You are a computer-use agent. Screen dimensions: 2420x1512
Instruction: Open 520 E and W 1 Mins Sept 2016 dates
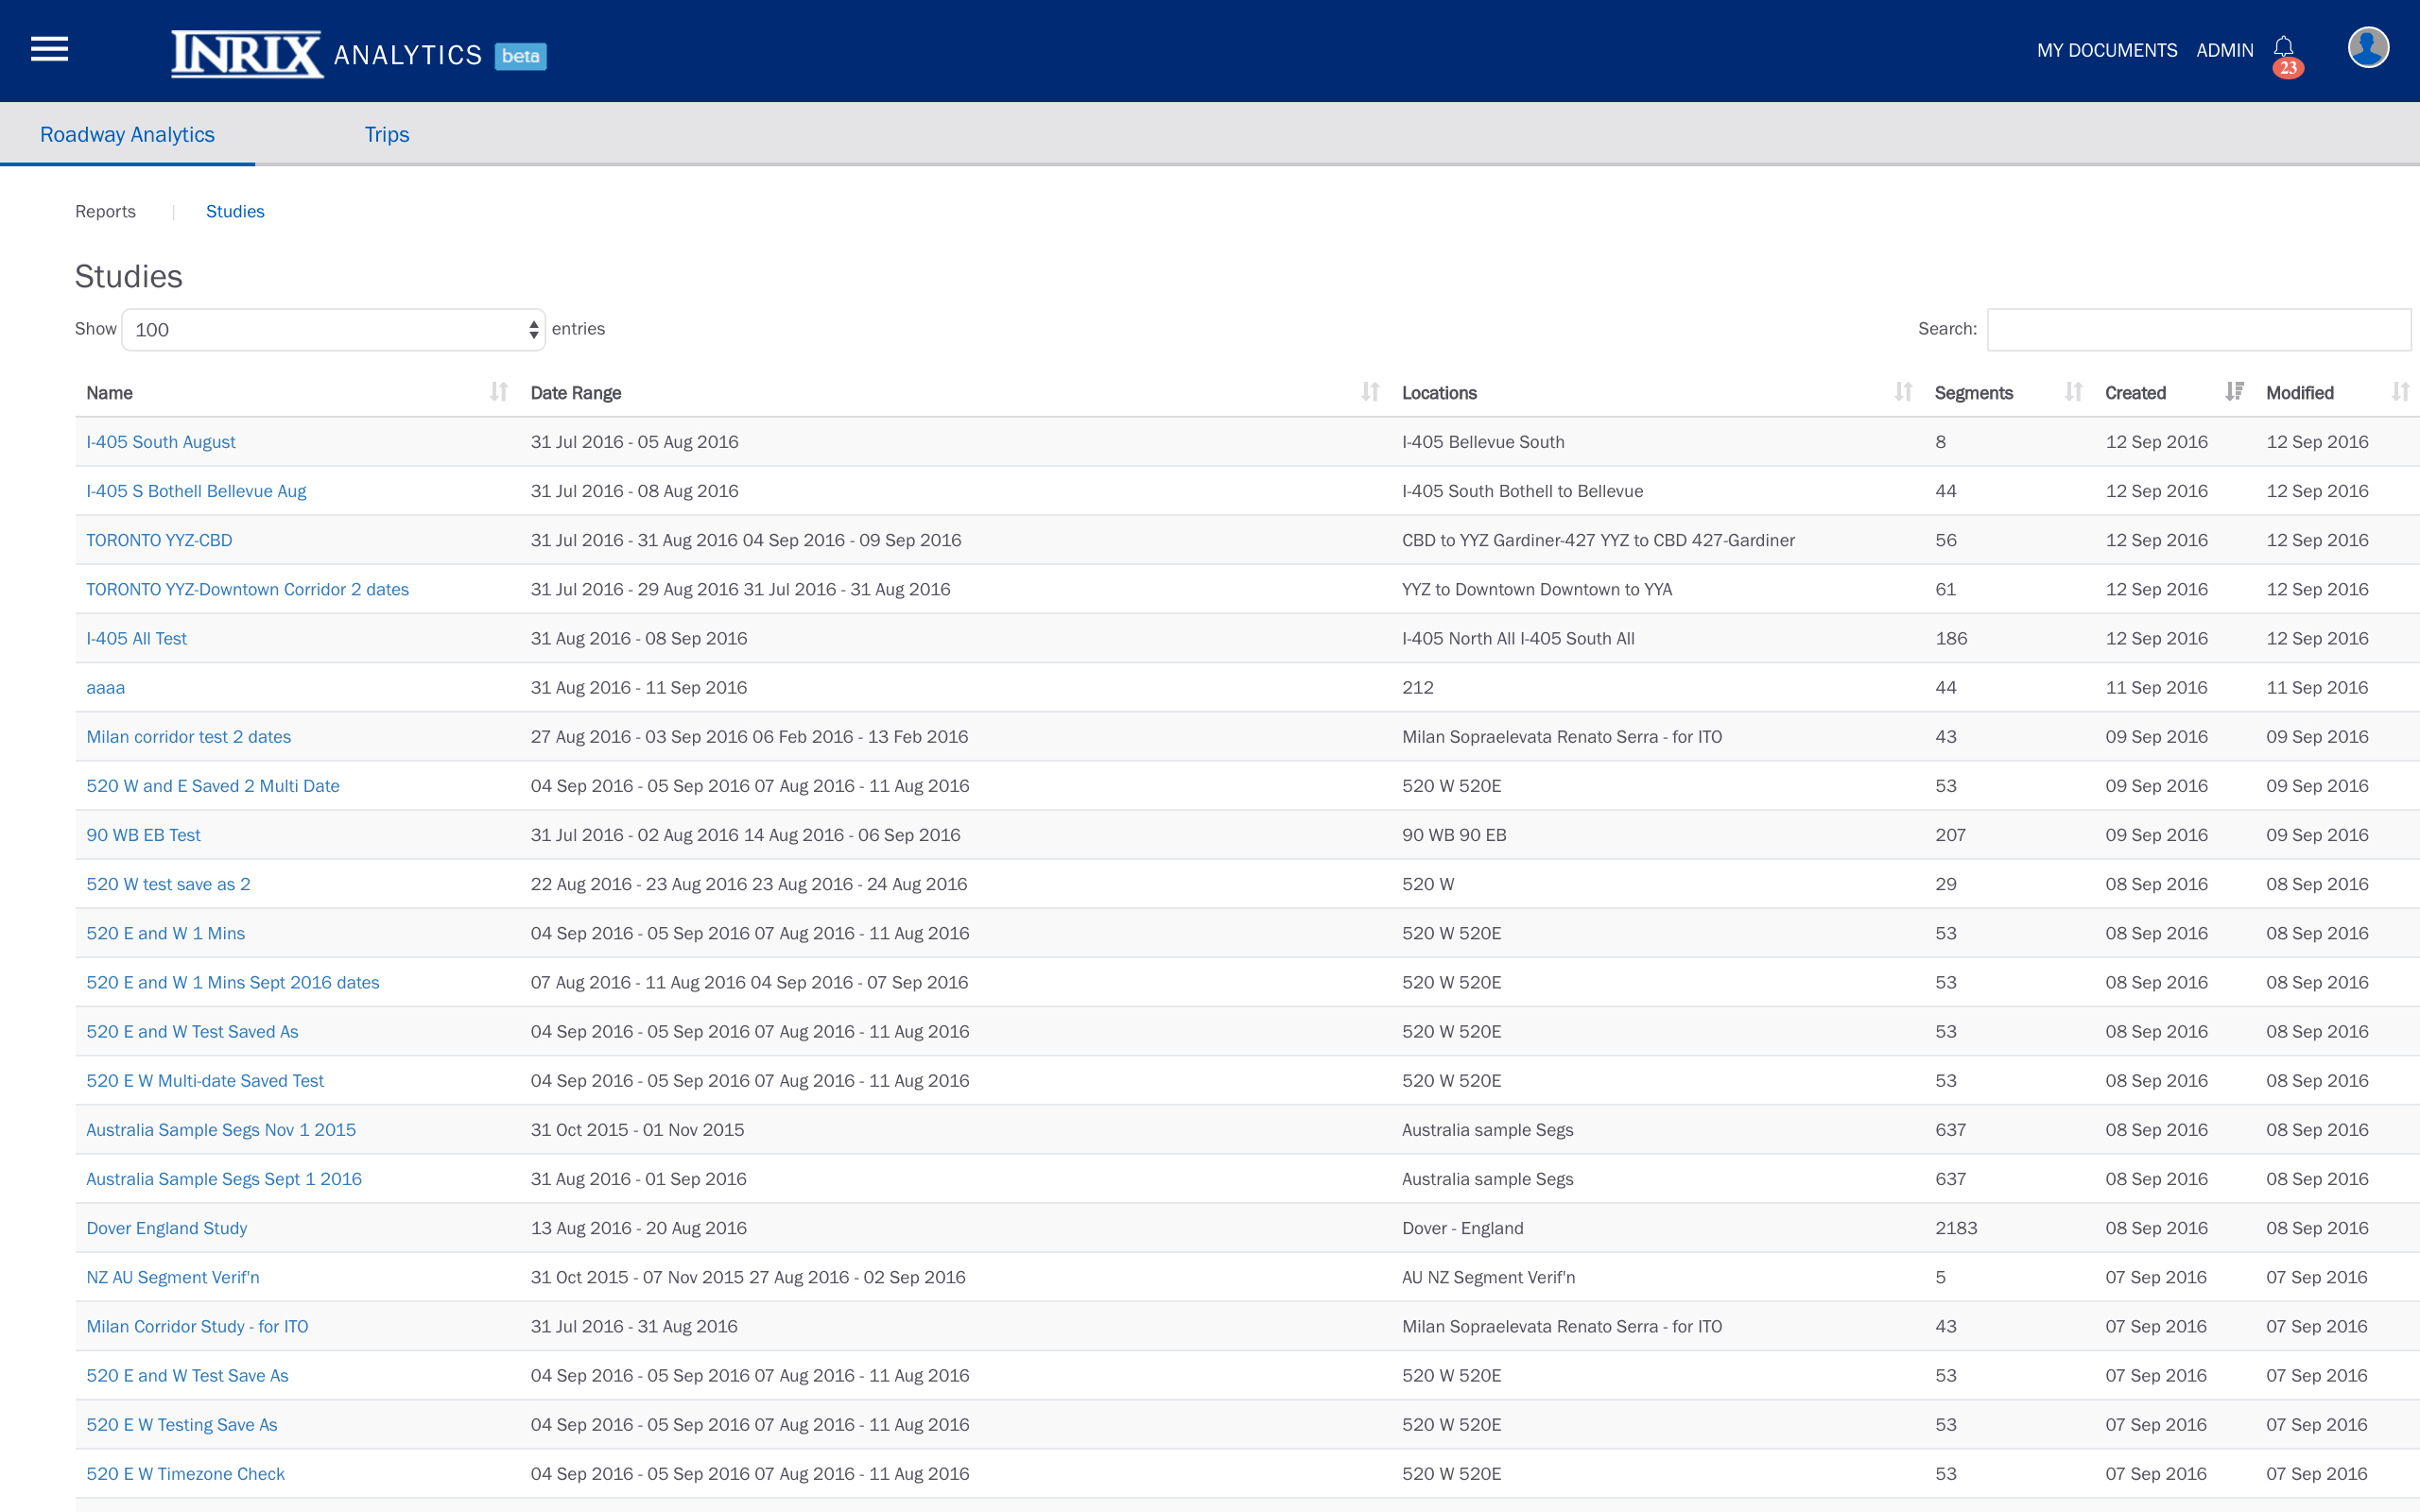(x=233, y=982)
